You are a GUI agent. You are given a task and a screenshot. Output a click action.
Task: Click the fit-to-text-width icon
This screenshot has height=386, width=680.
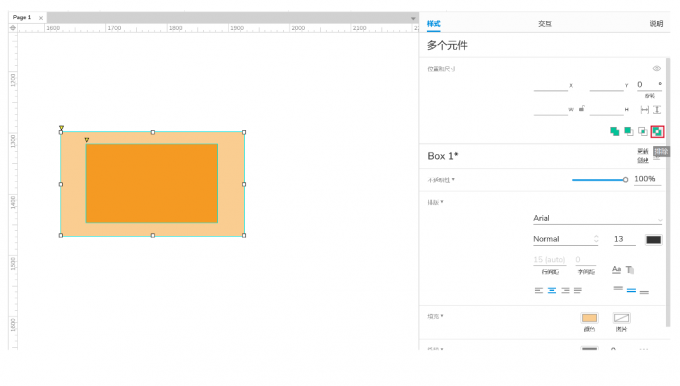pyautogui.click(x=645, y=110)
